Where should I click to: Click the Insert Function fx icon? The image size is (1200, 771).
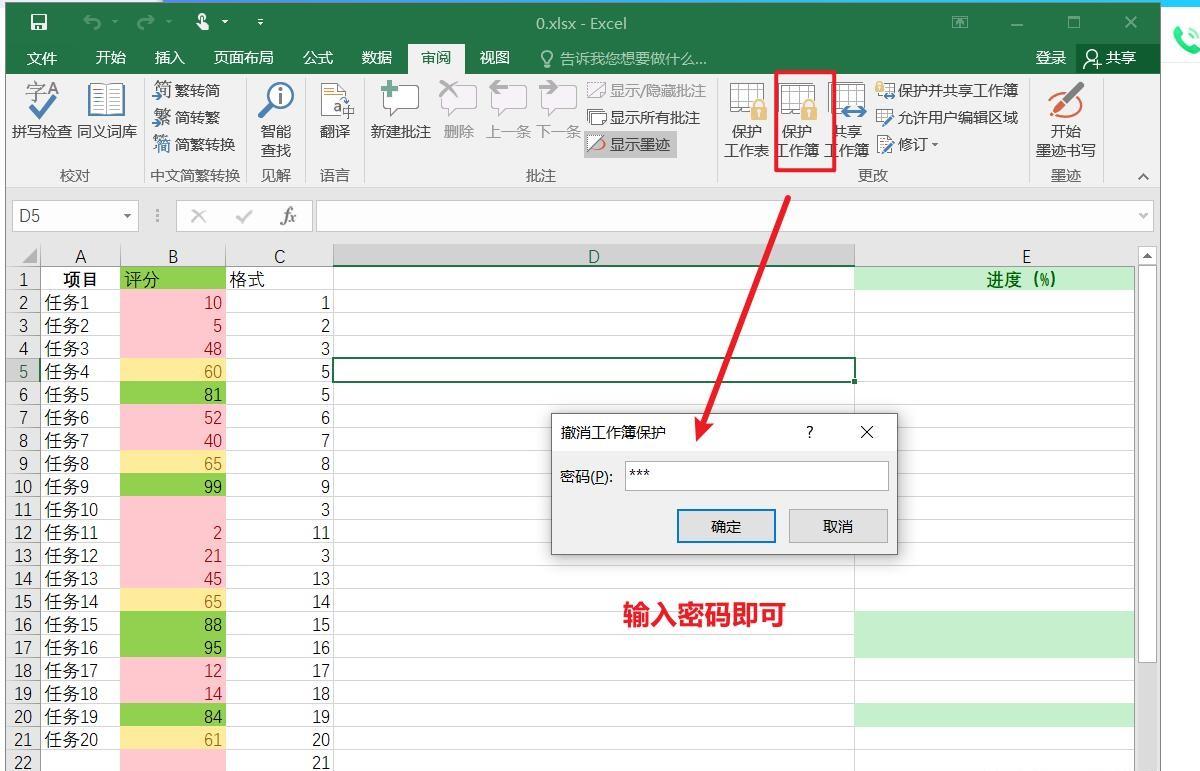coord(288,216)
